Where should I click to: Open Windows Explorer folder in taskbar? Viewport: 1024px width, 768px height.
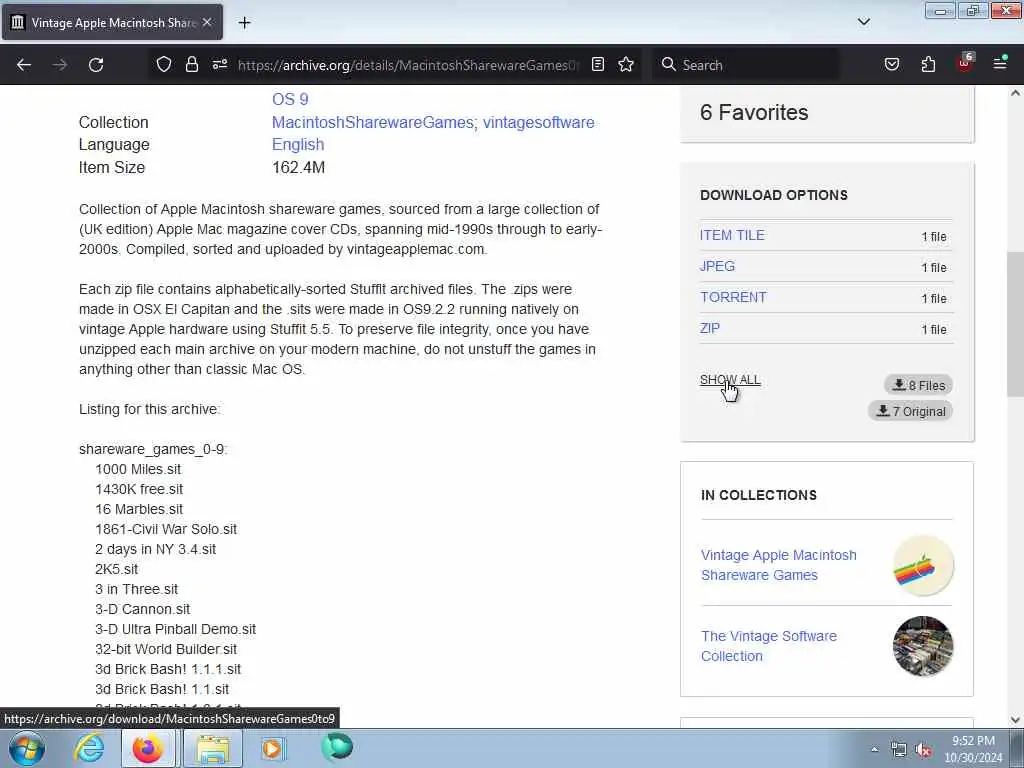pos(213,748)
